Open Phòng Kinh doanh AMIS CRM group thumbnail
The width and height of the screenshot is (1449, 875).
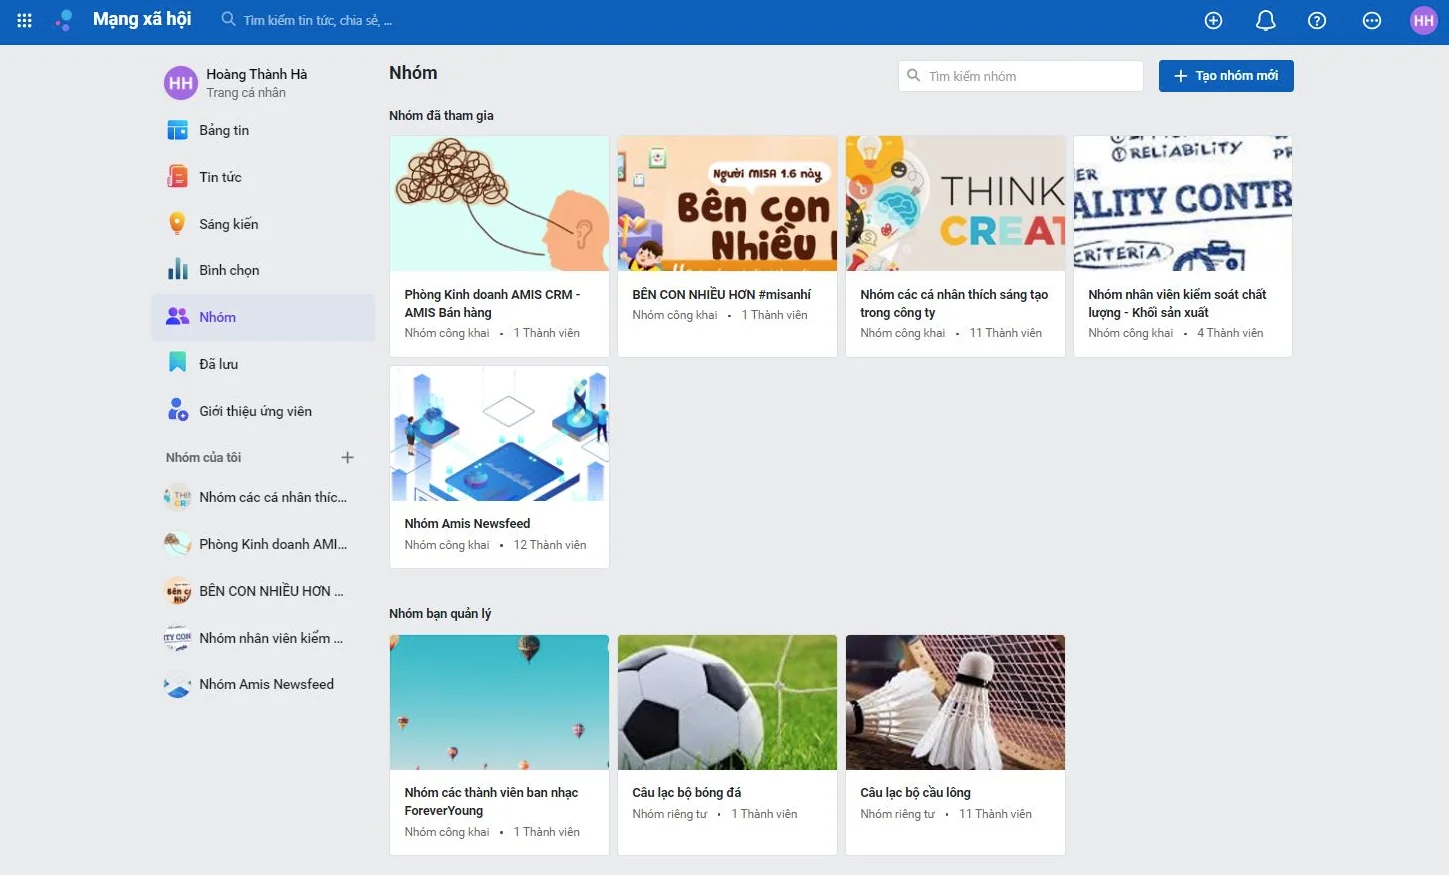pos(499,203)
